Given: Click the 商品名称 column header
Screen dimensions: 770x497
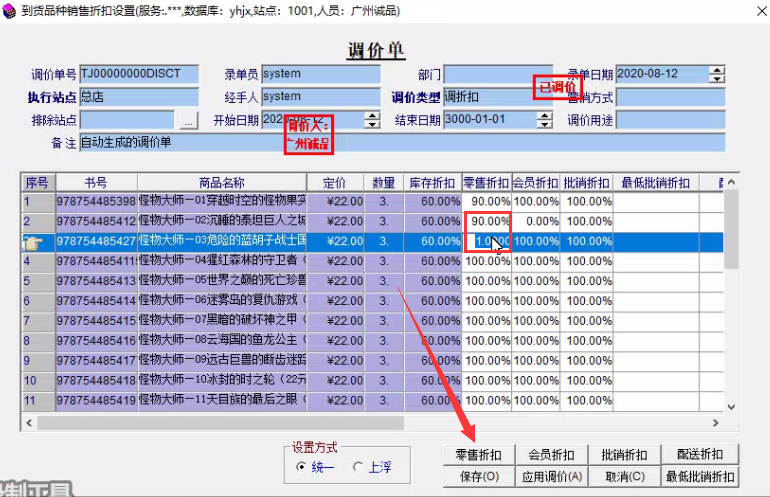Looking at the screenshot, I should [x=222, y=183].
